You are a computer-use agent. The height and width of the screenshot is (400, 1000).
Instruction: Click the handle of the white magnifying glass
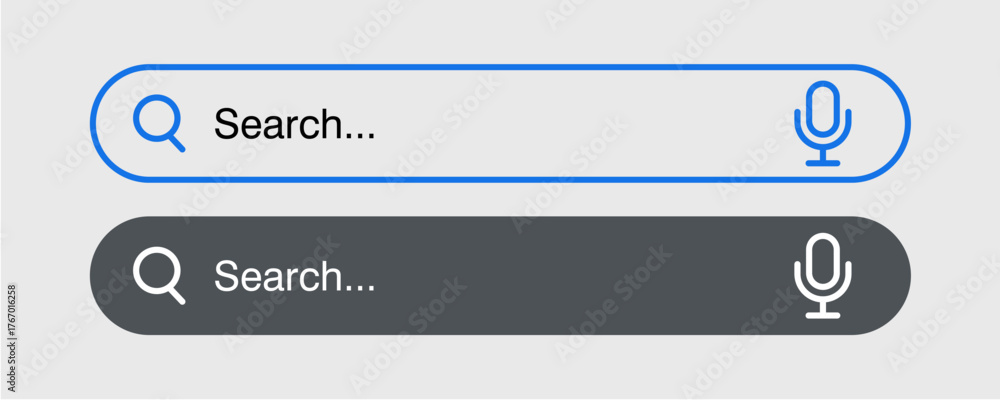click(177, 296)
